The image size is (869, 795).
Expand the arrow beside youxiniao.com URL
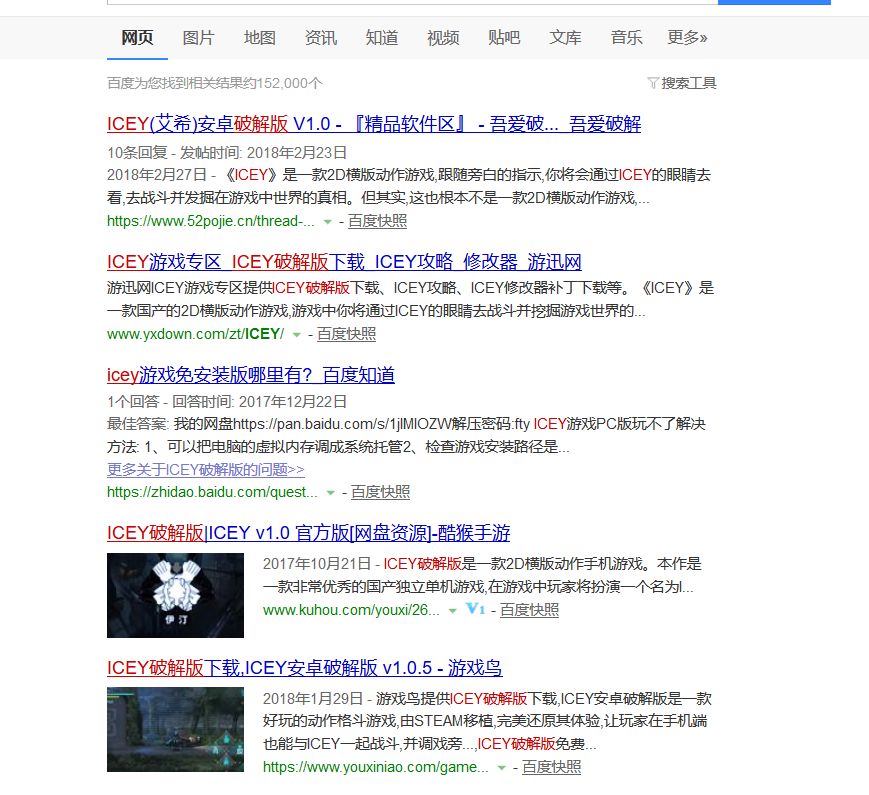(502, 767)
